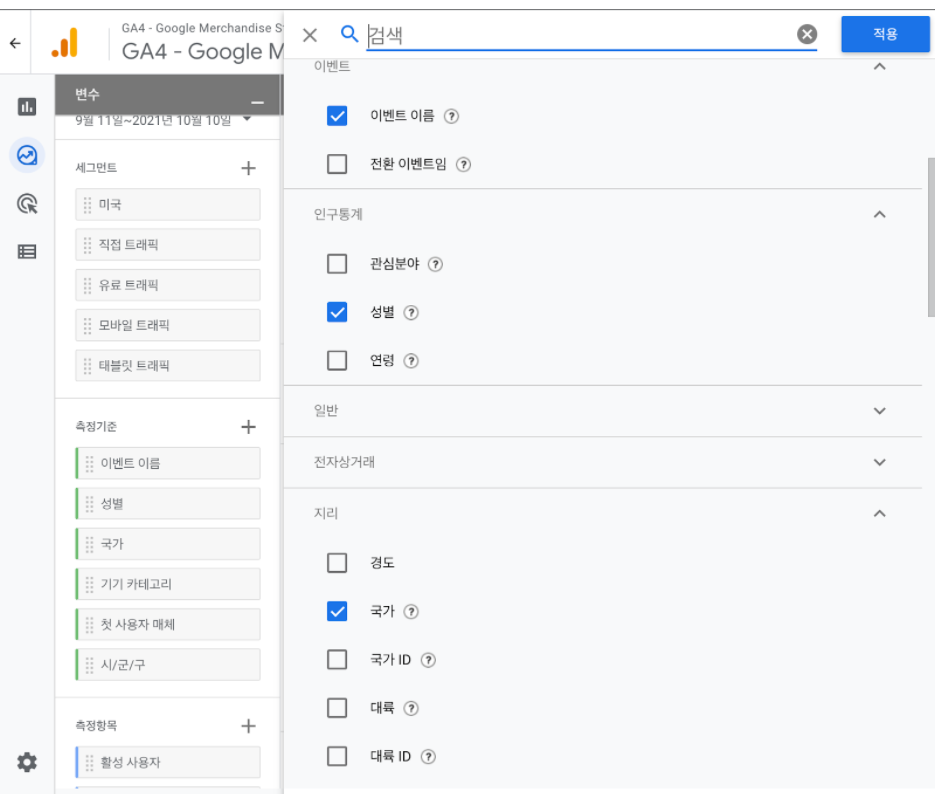The width and height of the screenshot is (946, 797).
Task: Click the back arrow icon
Action: click(15, 43)
